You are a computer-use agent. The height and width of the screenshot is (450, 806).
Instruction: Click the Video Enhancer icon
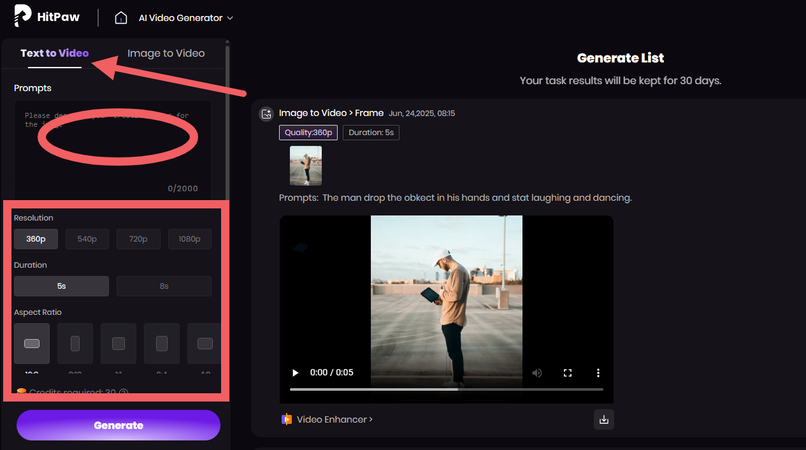click(x=286, y=420)
